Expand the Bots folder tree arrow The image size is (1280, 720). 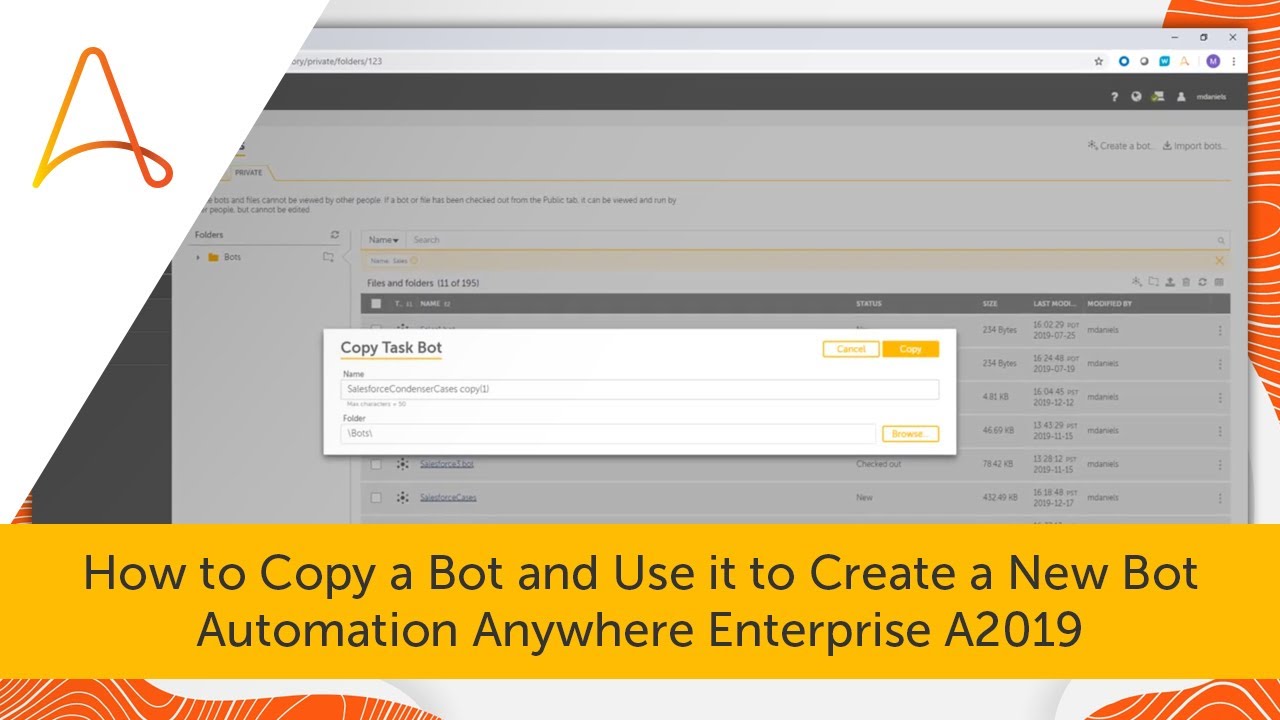pyautogui.click(x=198, y=257)
